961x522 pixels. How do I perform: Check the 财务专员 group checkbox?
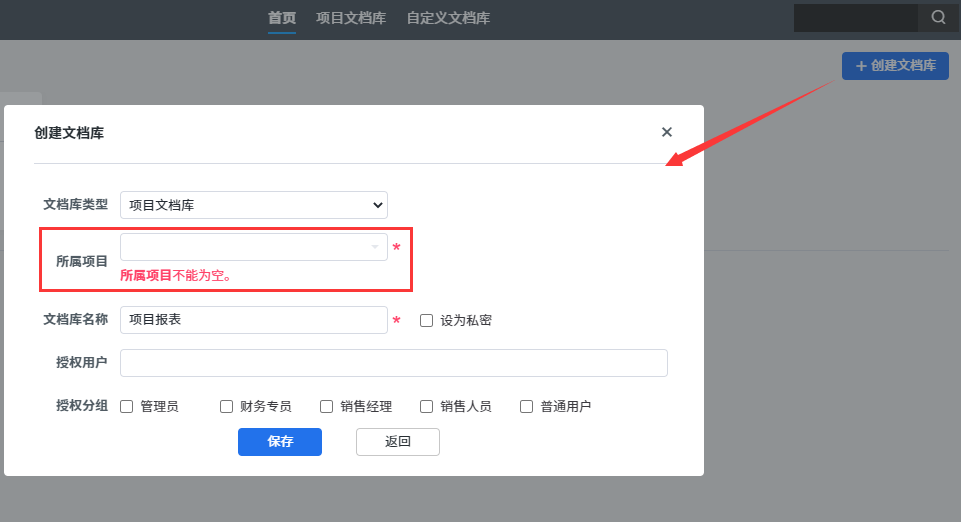(226, 407)
